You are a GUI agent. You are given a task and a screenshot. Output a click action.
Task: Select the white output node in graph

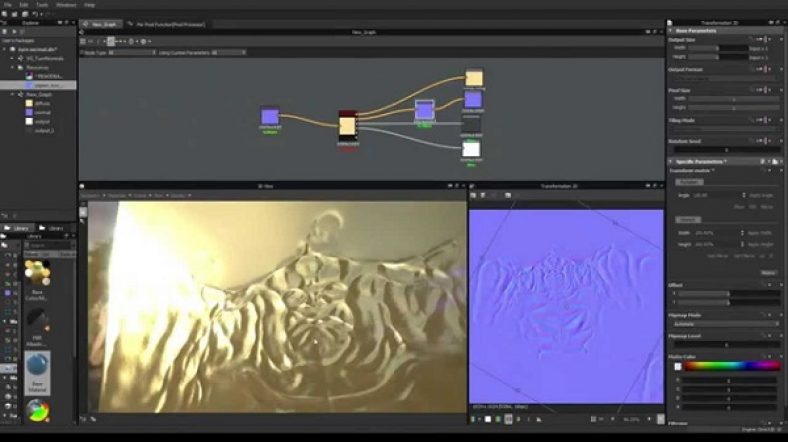[x=471, y=149]
